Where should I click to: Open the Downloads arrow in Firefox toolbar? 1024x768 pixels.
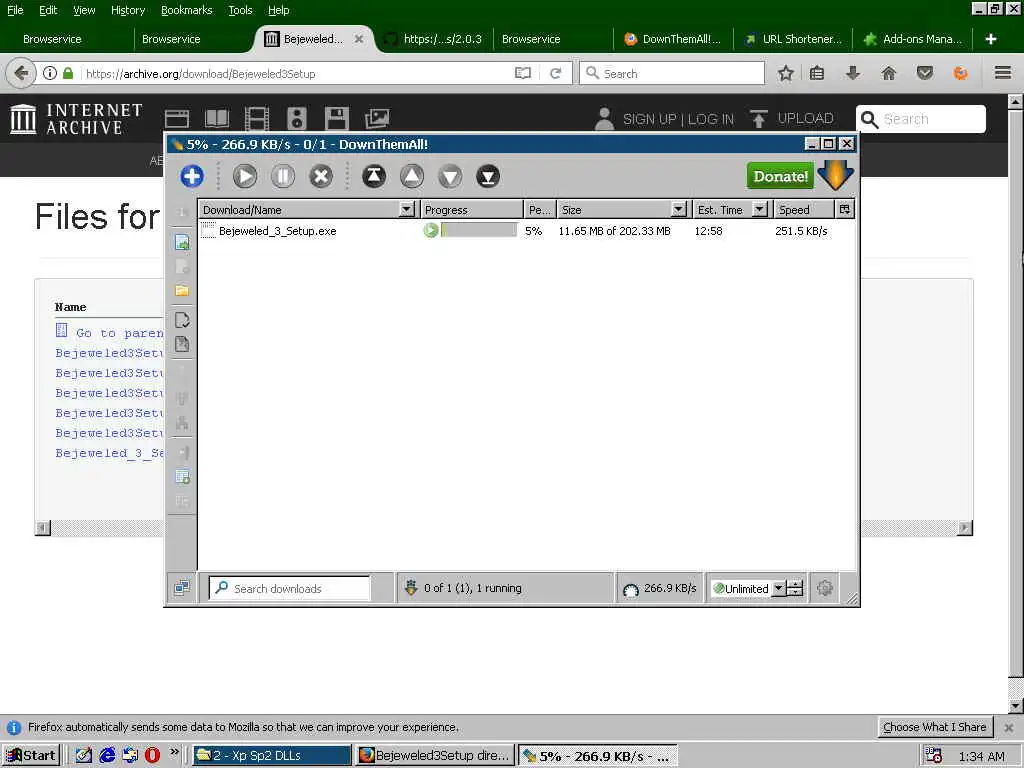click(852, 73)
